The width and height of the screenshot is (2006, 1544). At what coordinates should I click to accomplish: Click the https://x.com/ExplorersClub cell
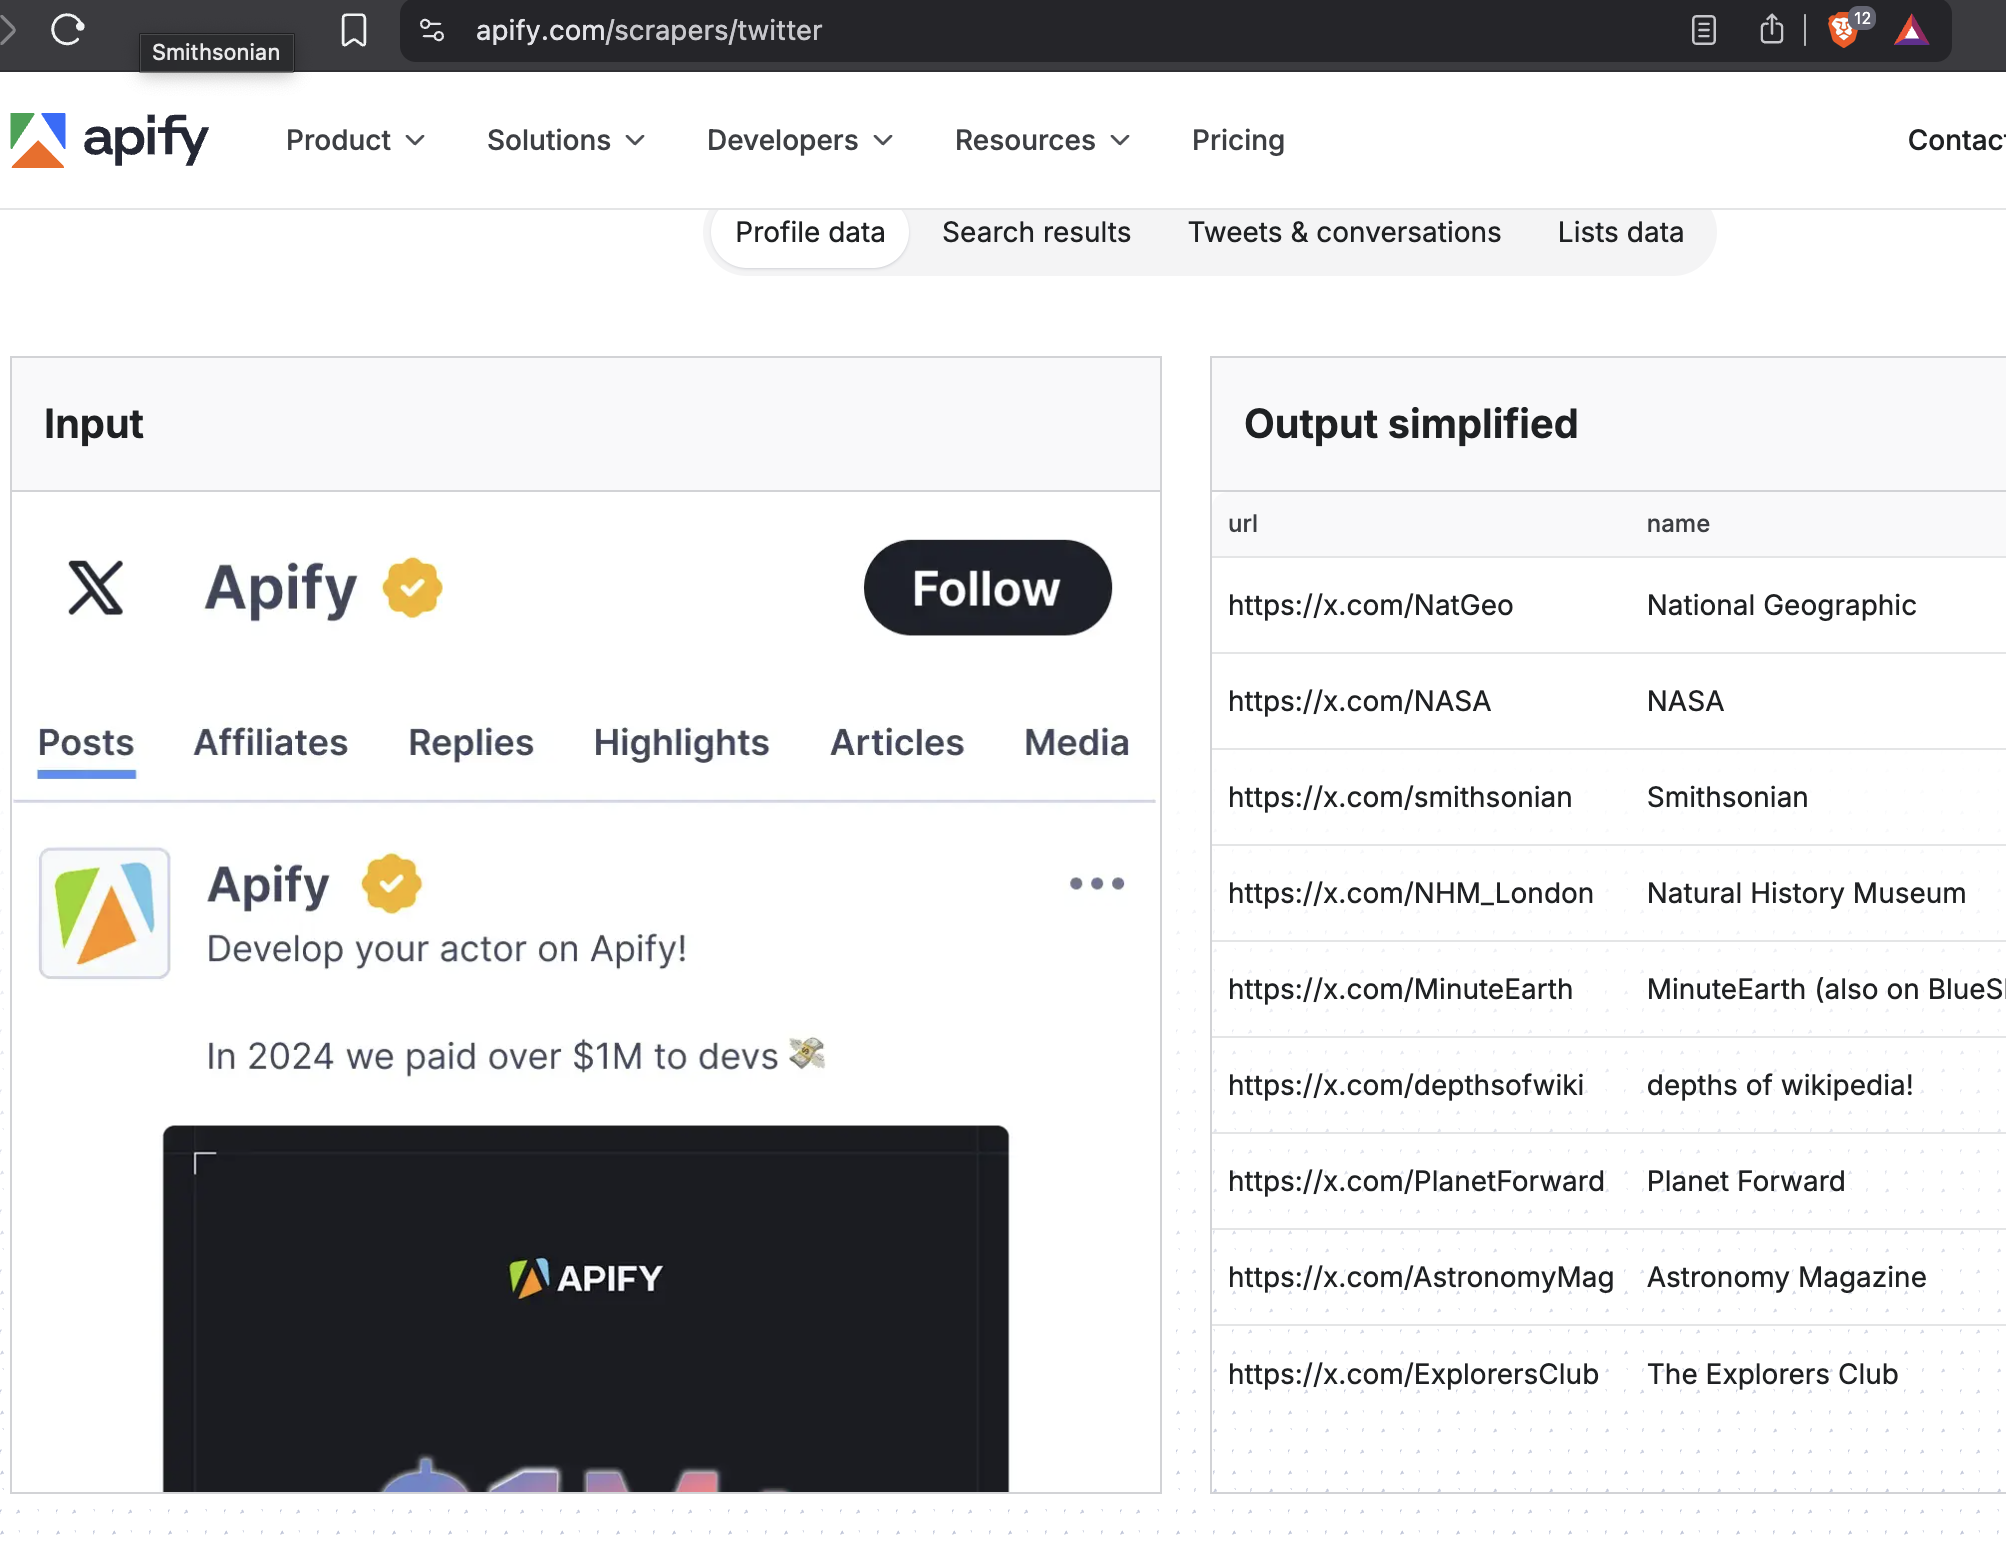[1413, 1374]
